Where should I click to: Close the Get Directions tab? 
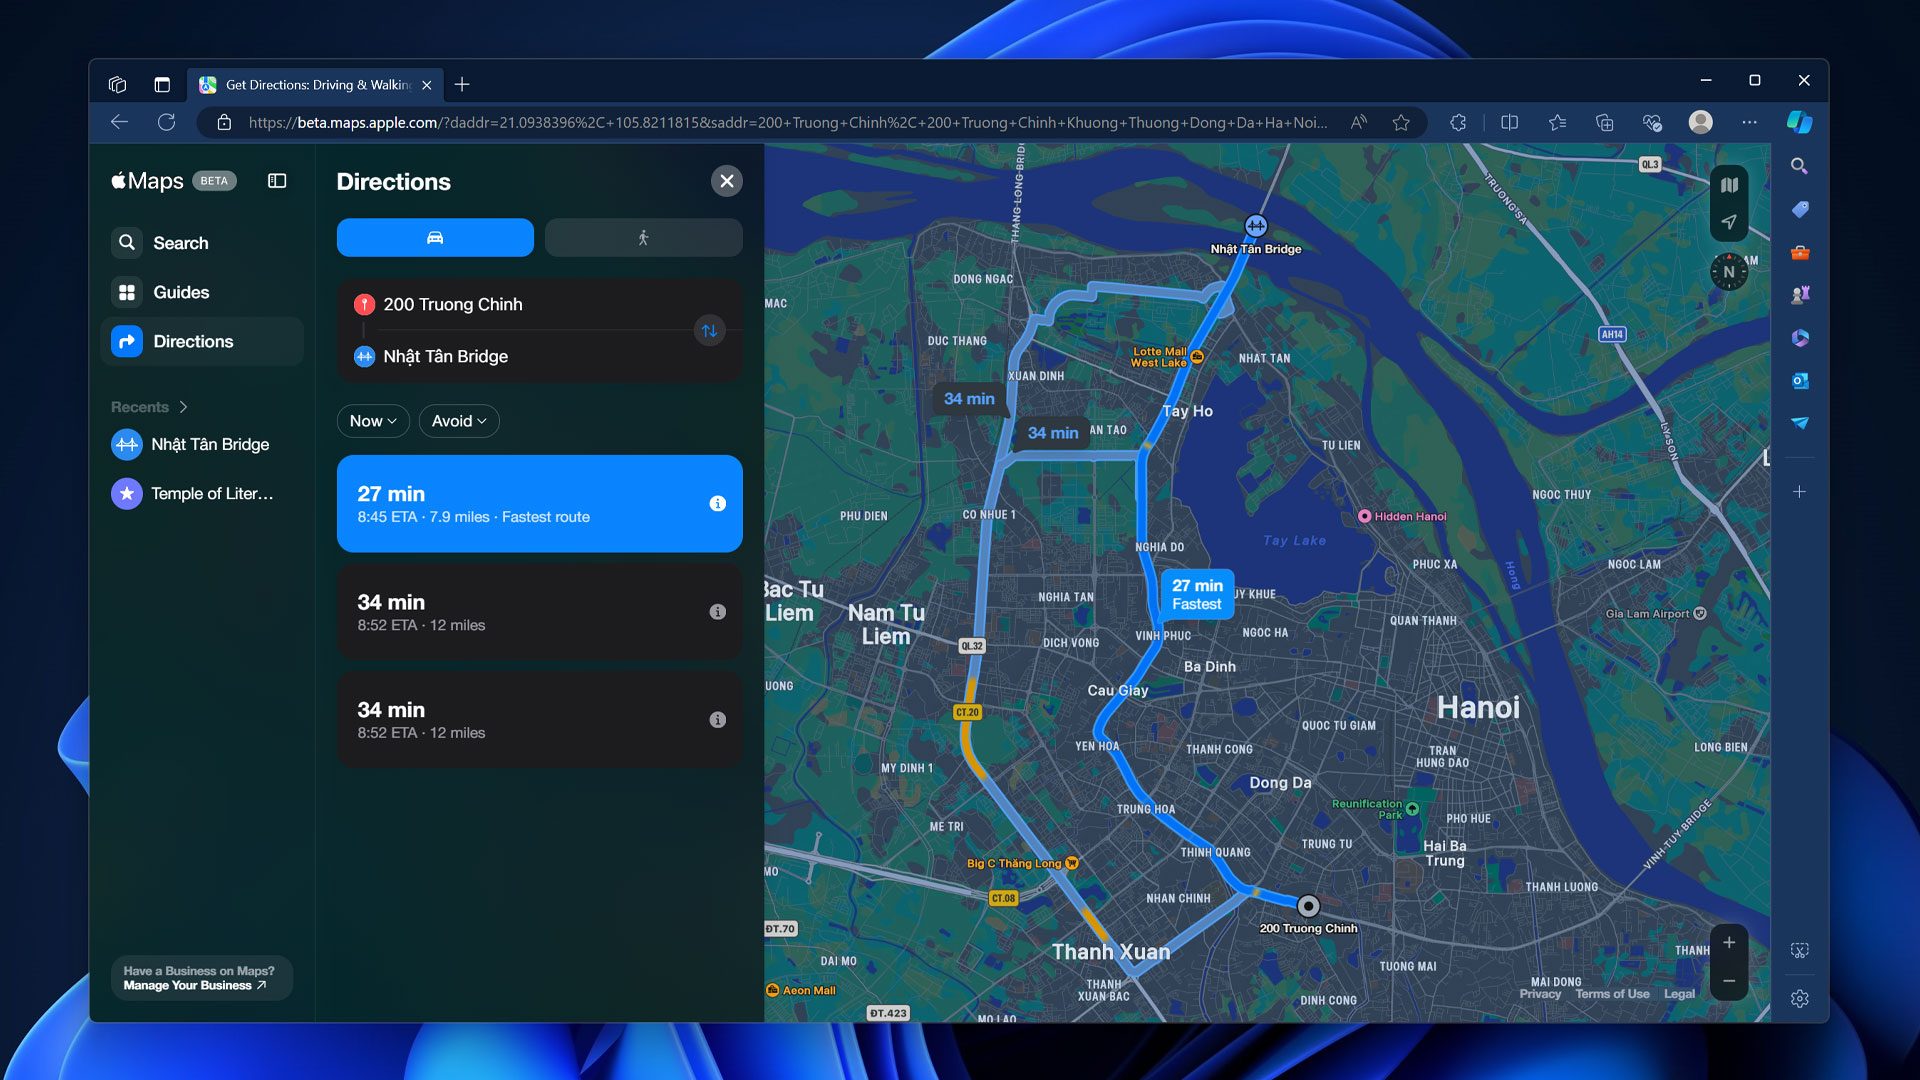click(x=427, y=85)
